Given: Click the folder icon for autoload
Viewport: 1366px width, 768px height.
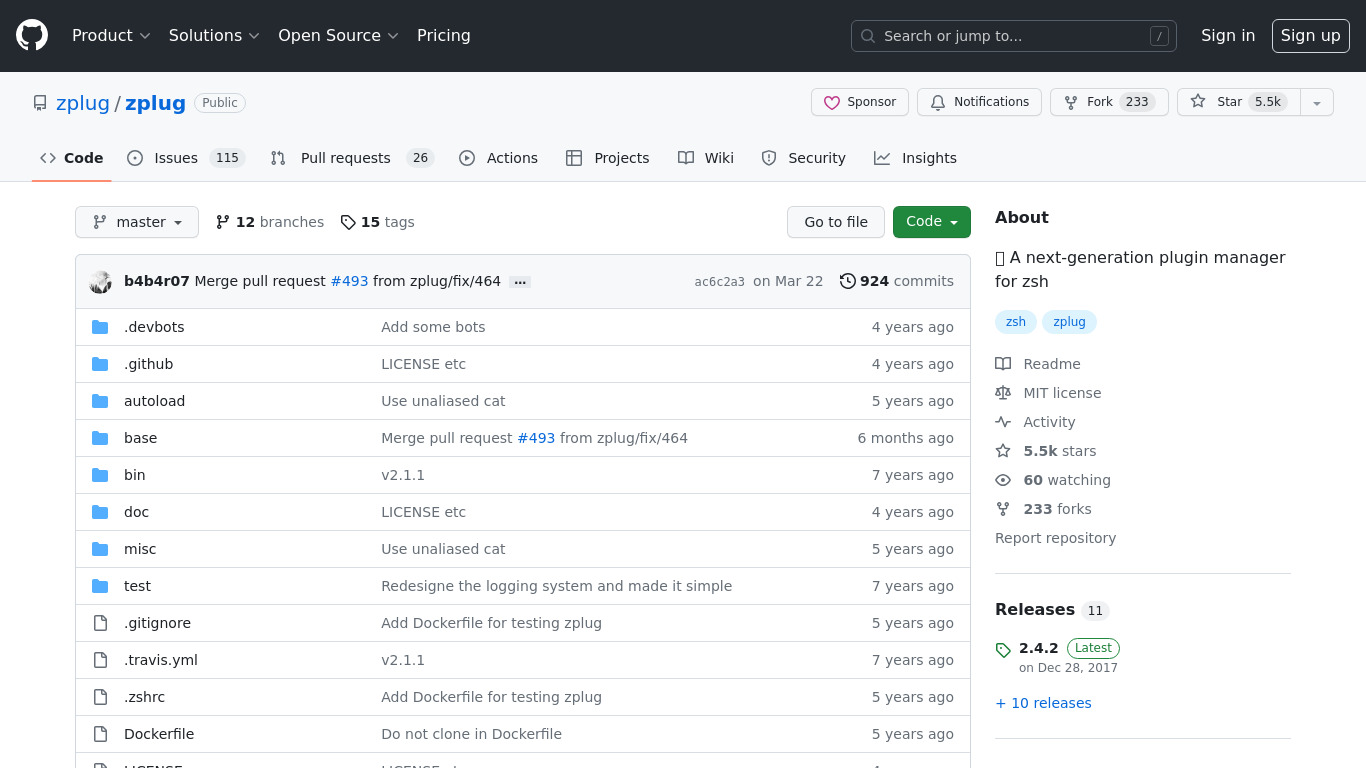Looking at the screenshot, I should [x=100, y=401].
